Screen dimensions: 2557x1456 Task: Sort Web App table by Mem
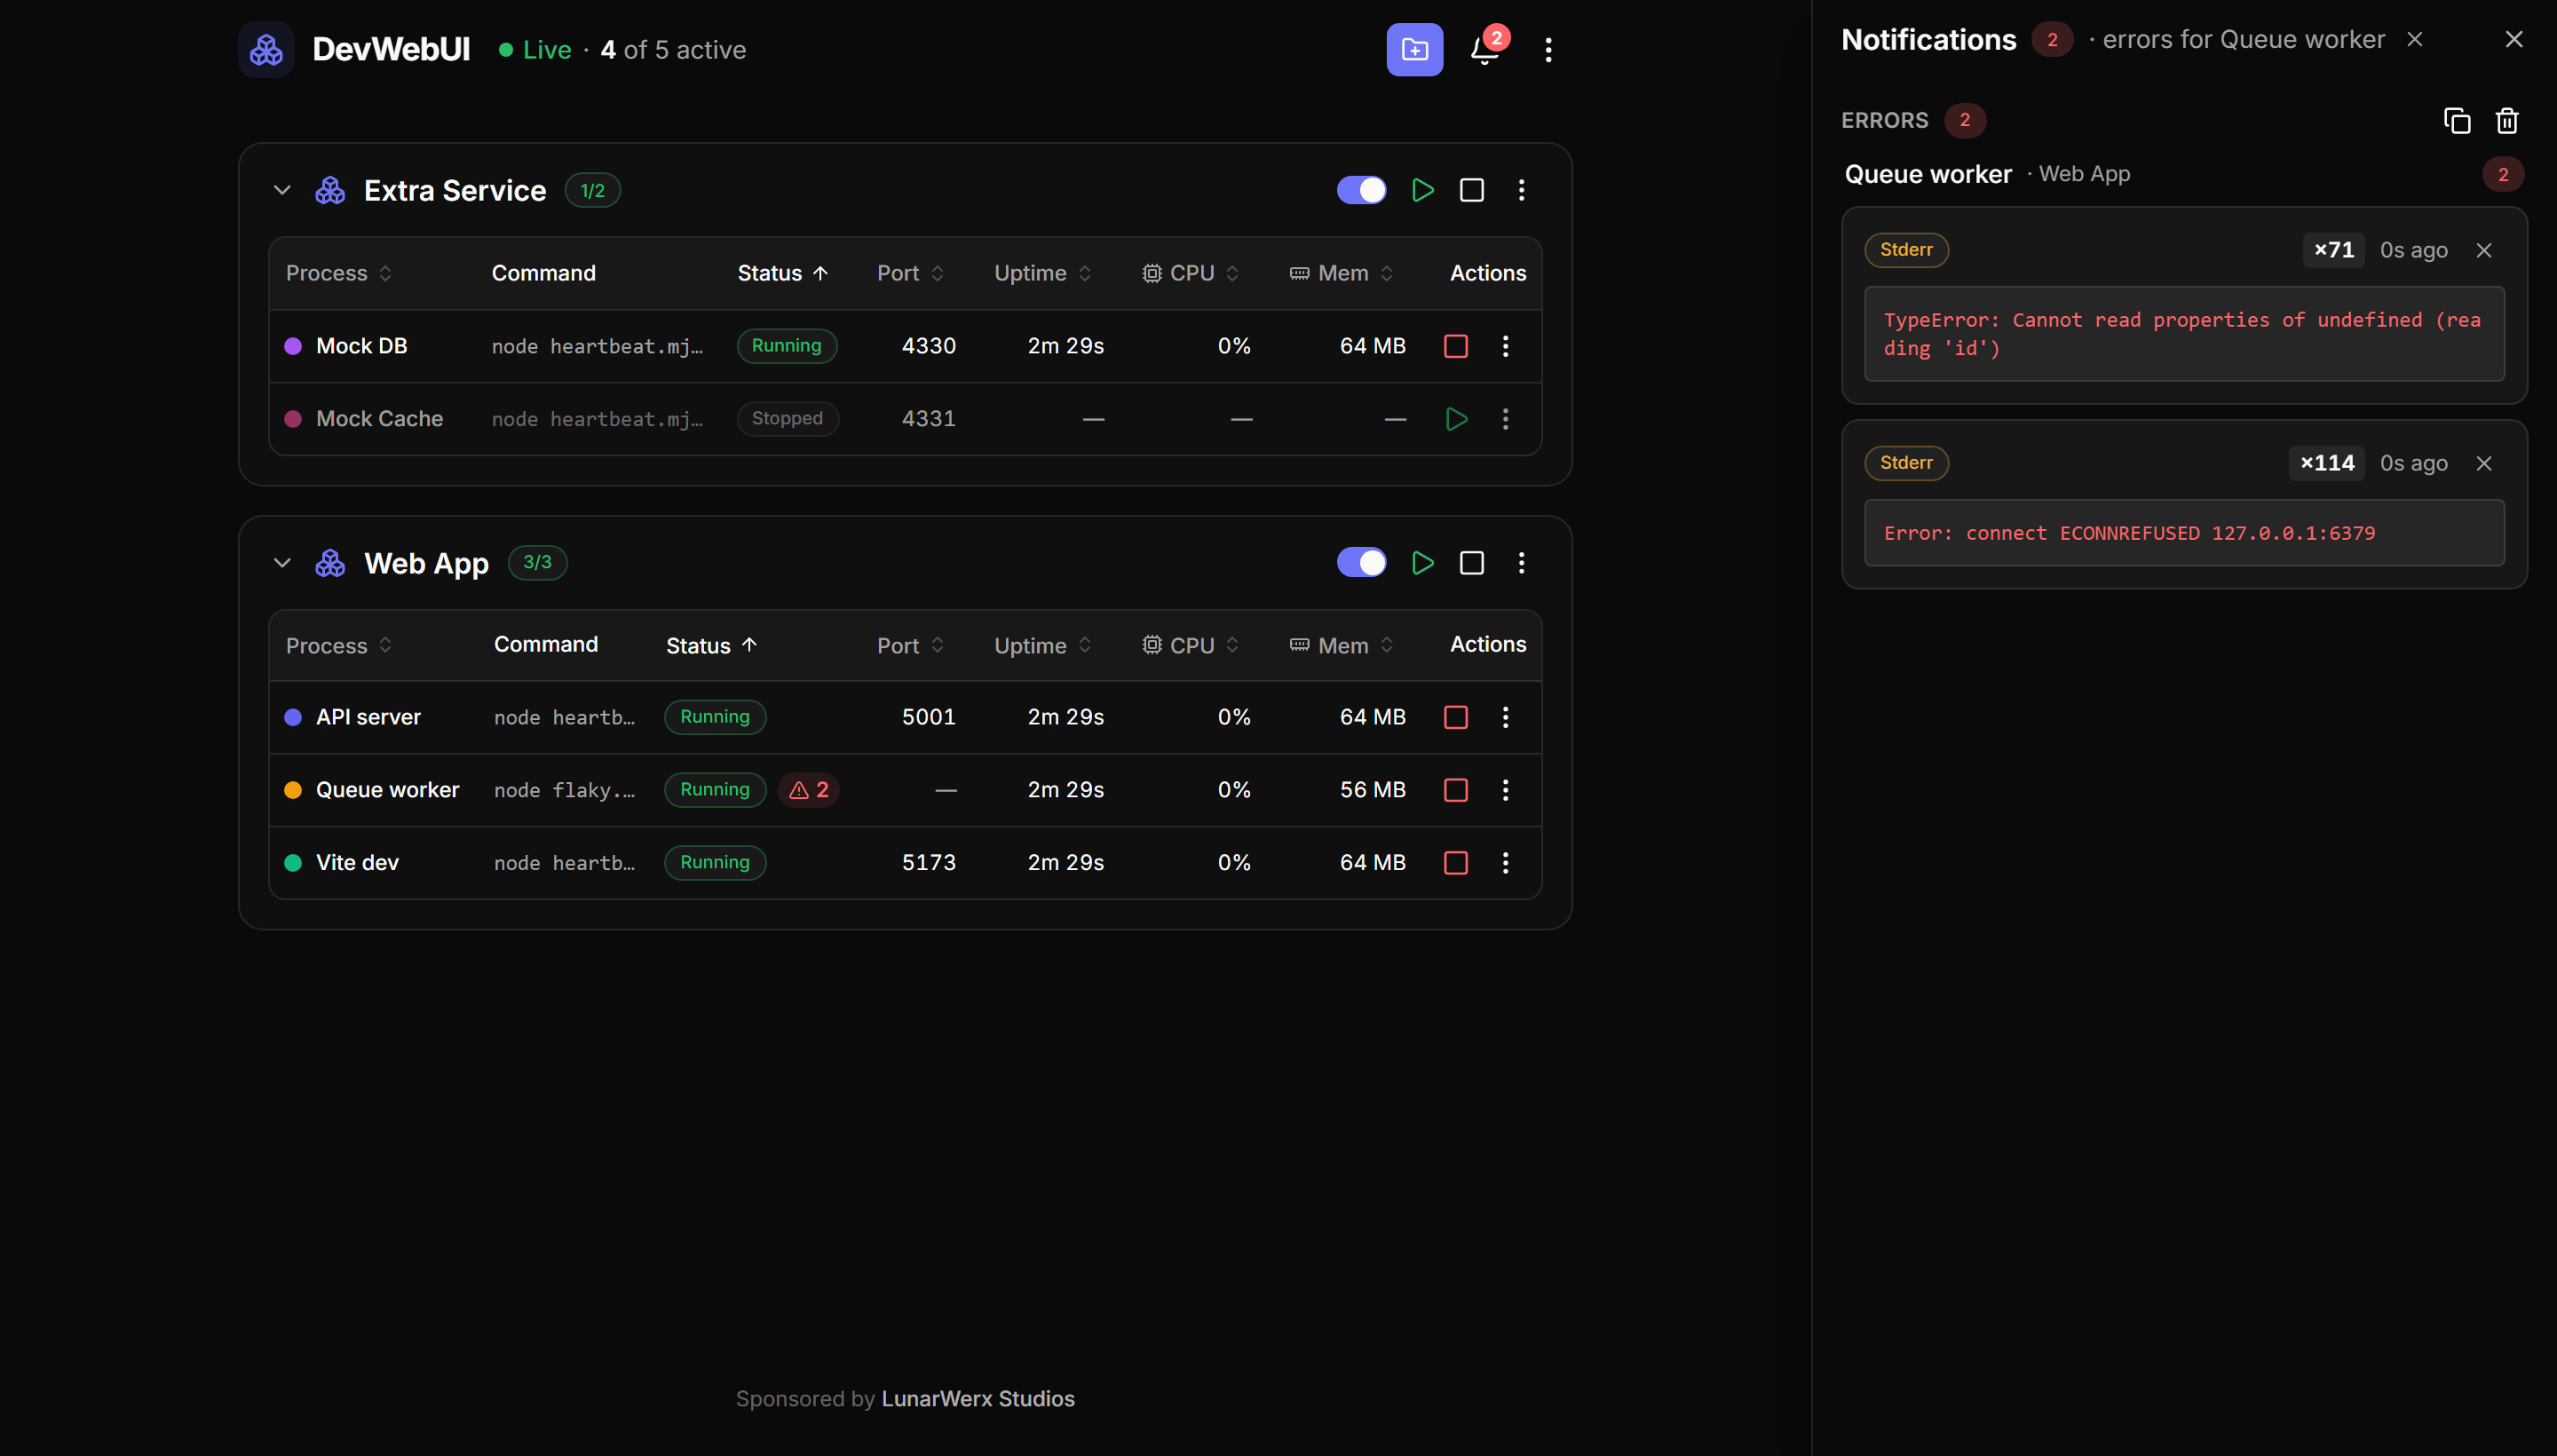click(x=1341, y=646)
